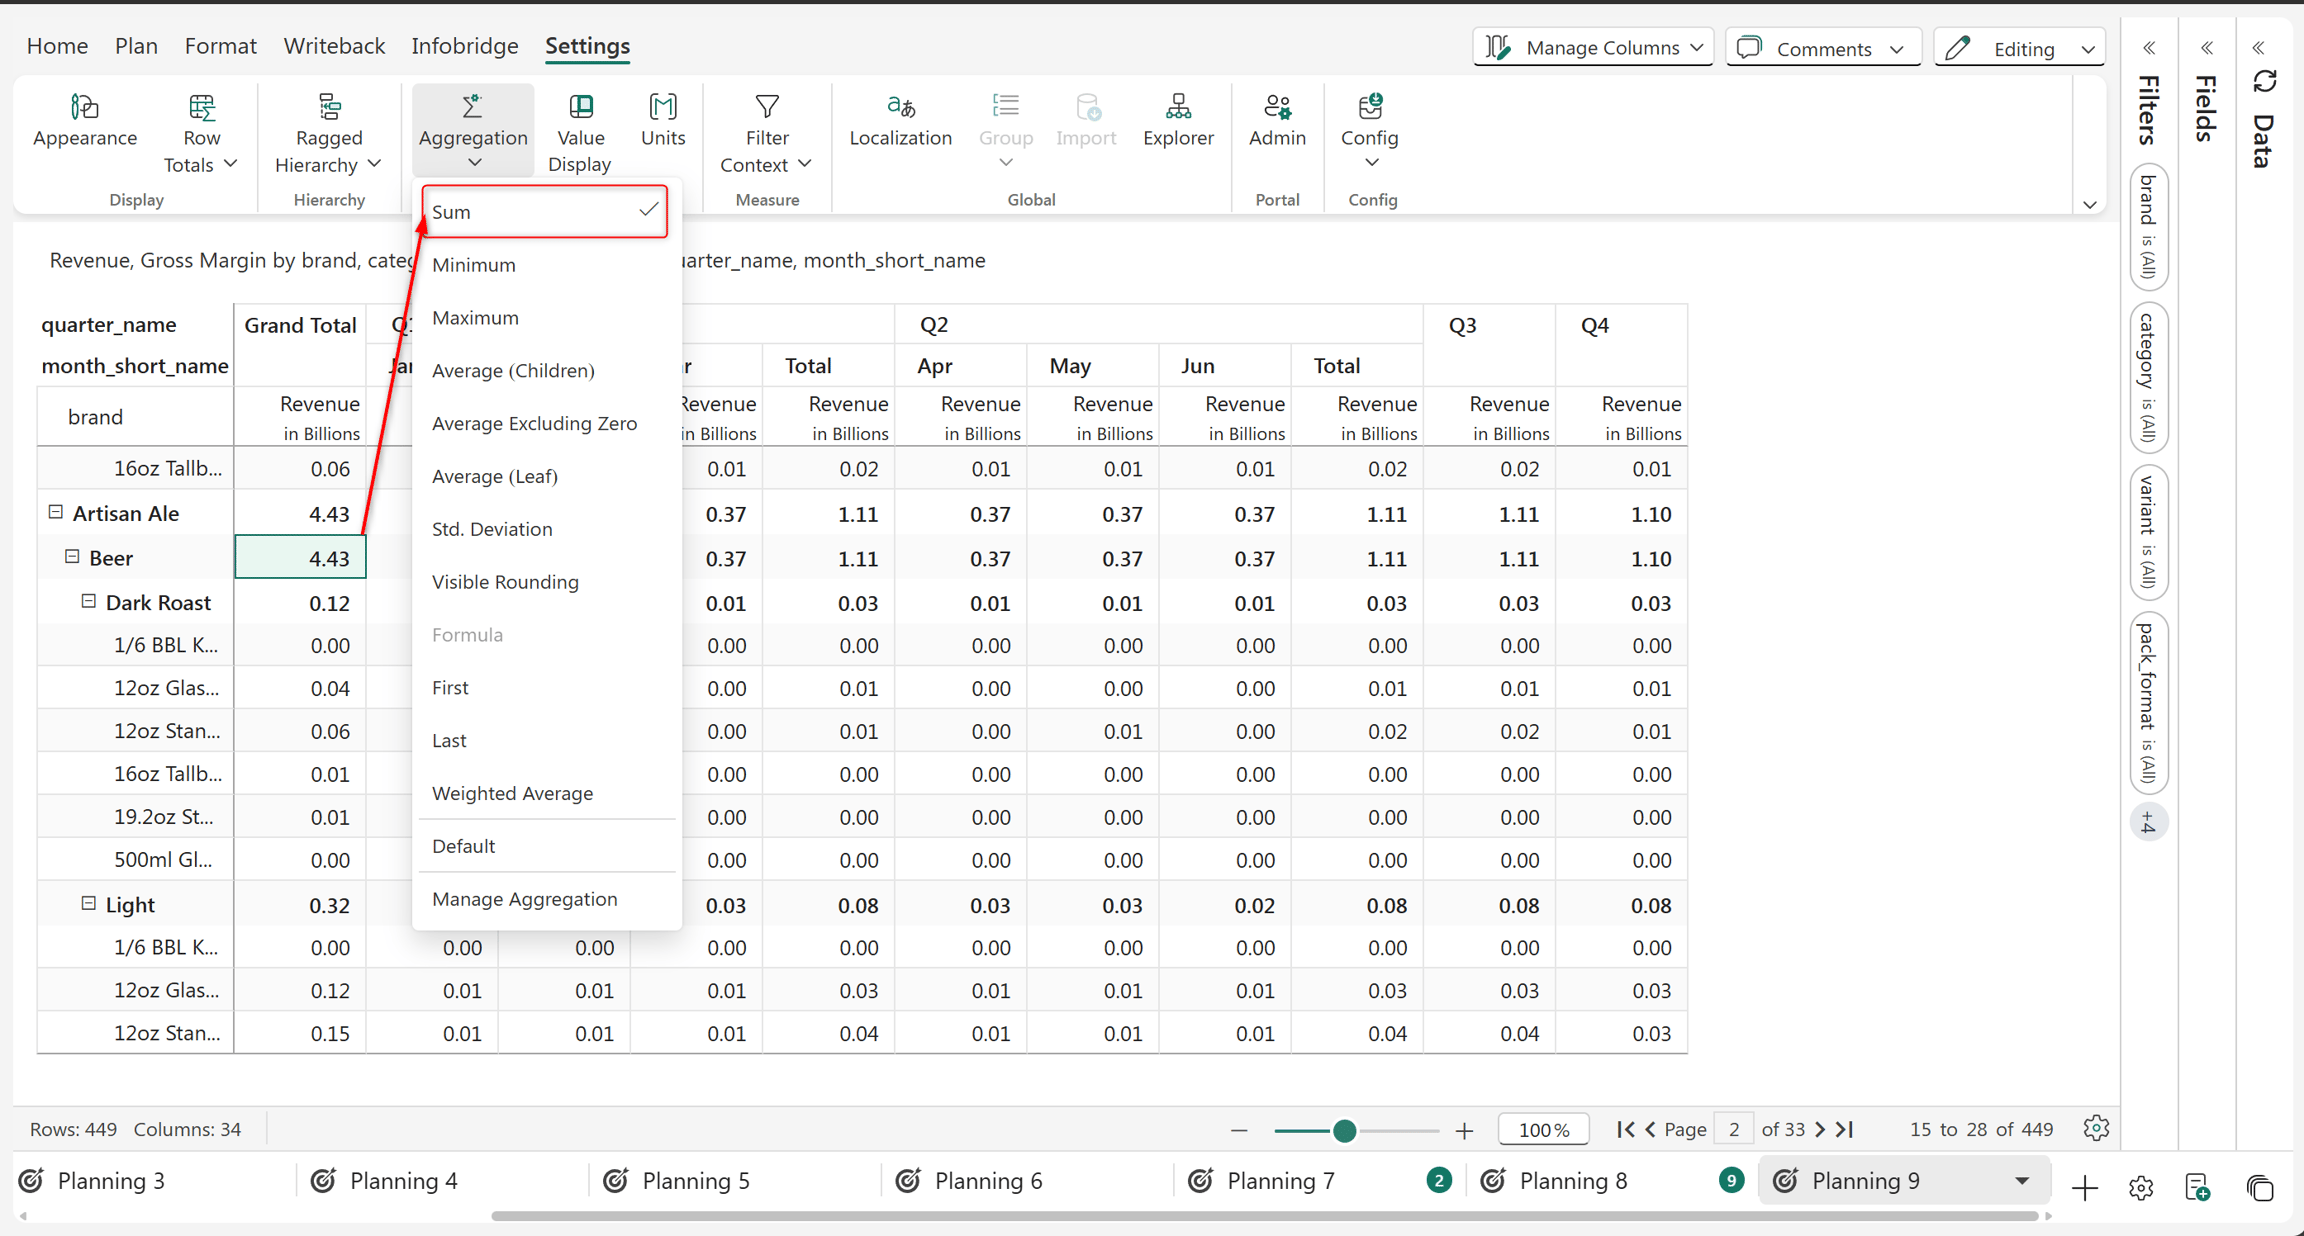Open the Comments button
Image resolution: width=2304 pixels, height=1236 pixels.
pyautogui.click(x=1822, y=47)
